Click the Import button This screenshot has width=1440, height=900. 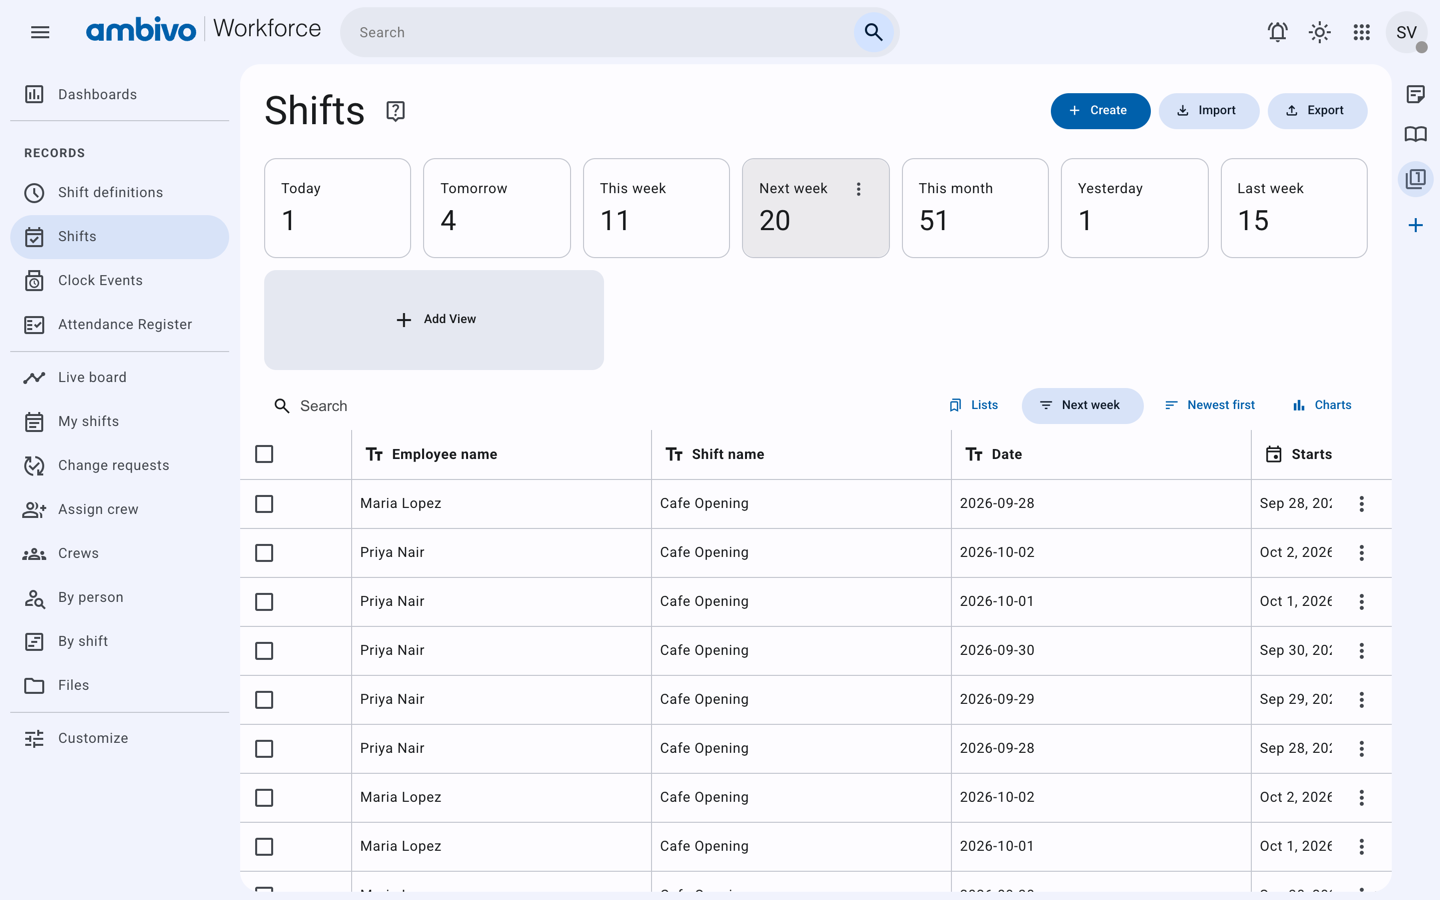point(1208,111)
